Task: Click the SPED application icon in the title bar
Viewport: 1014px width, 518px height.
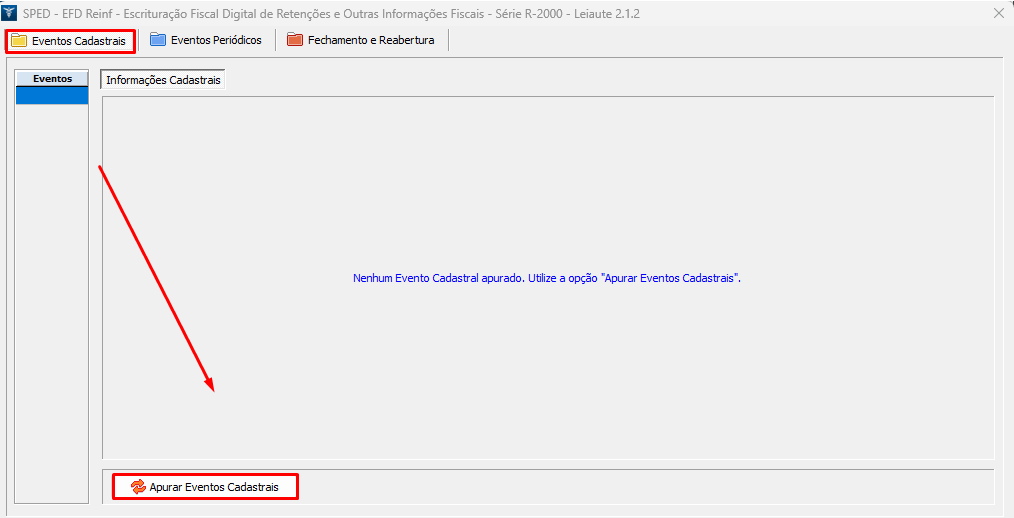Action: tap(10, 13)
